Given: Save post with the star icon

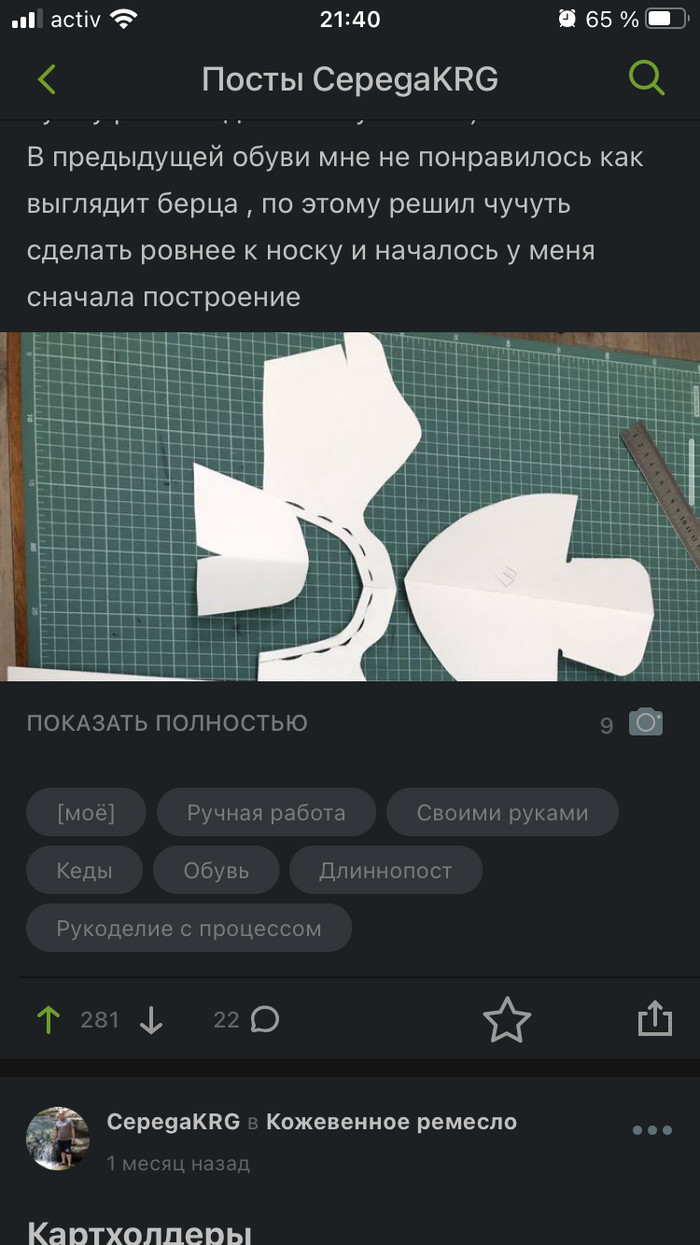Looking at the screenshot, I should [x=507, y=1020].
